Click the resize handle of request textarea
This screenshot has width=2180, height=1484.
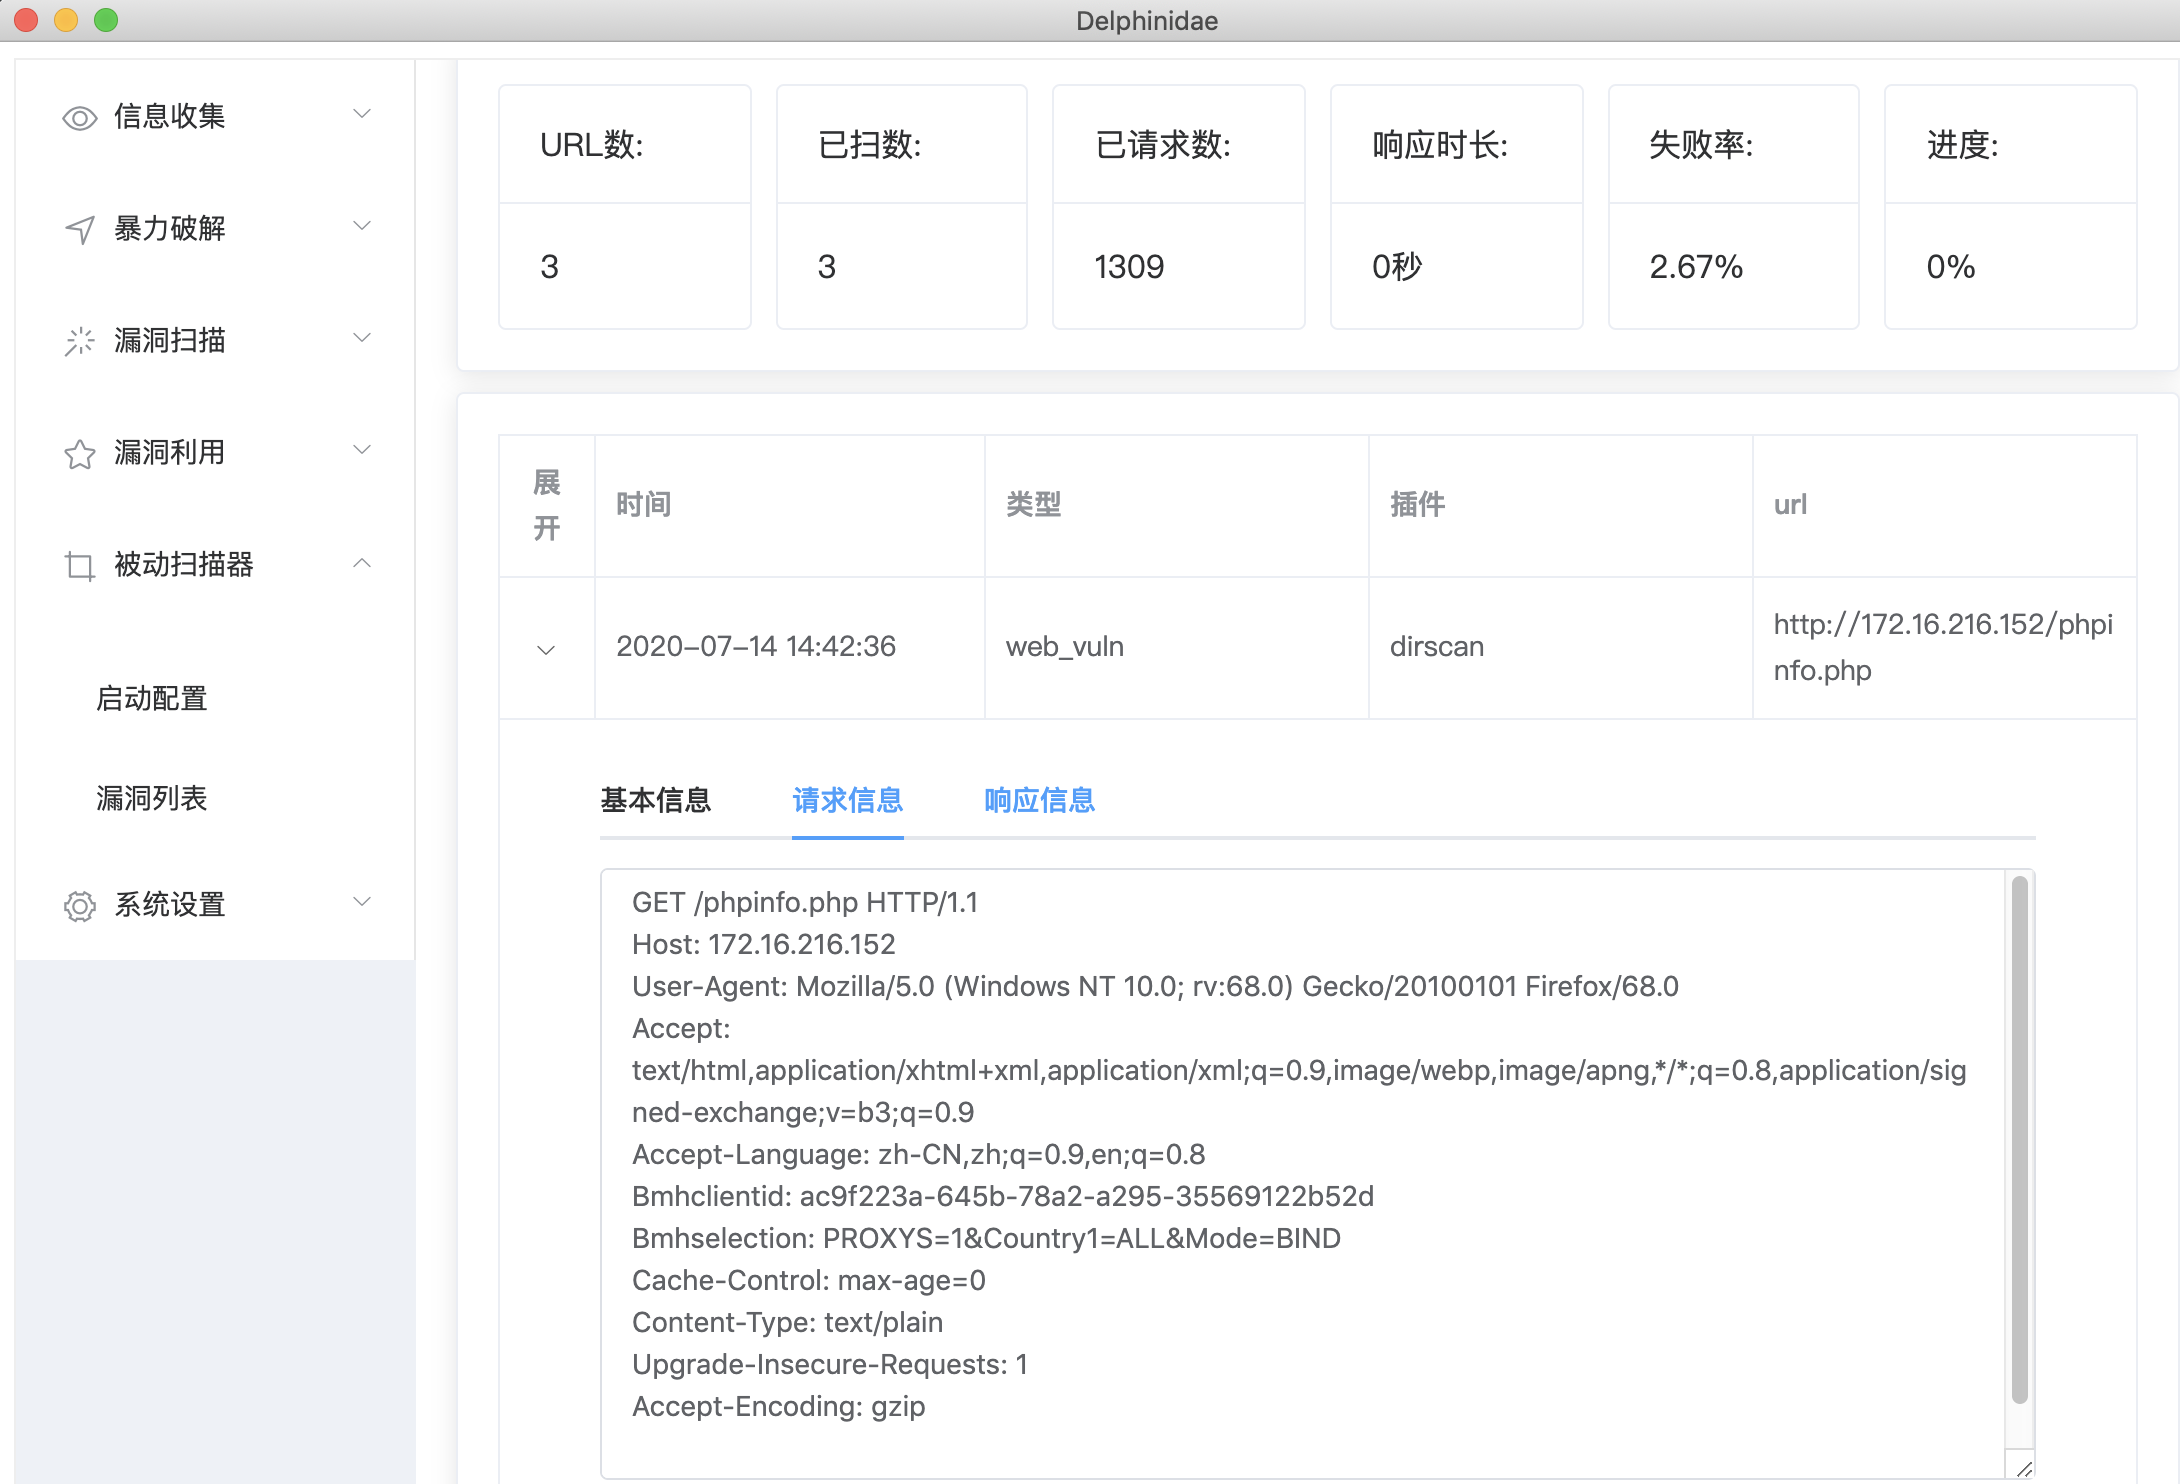pos(2024,1467)
